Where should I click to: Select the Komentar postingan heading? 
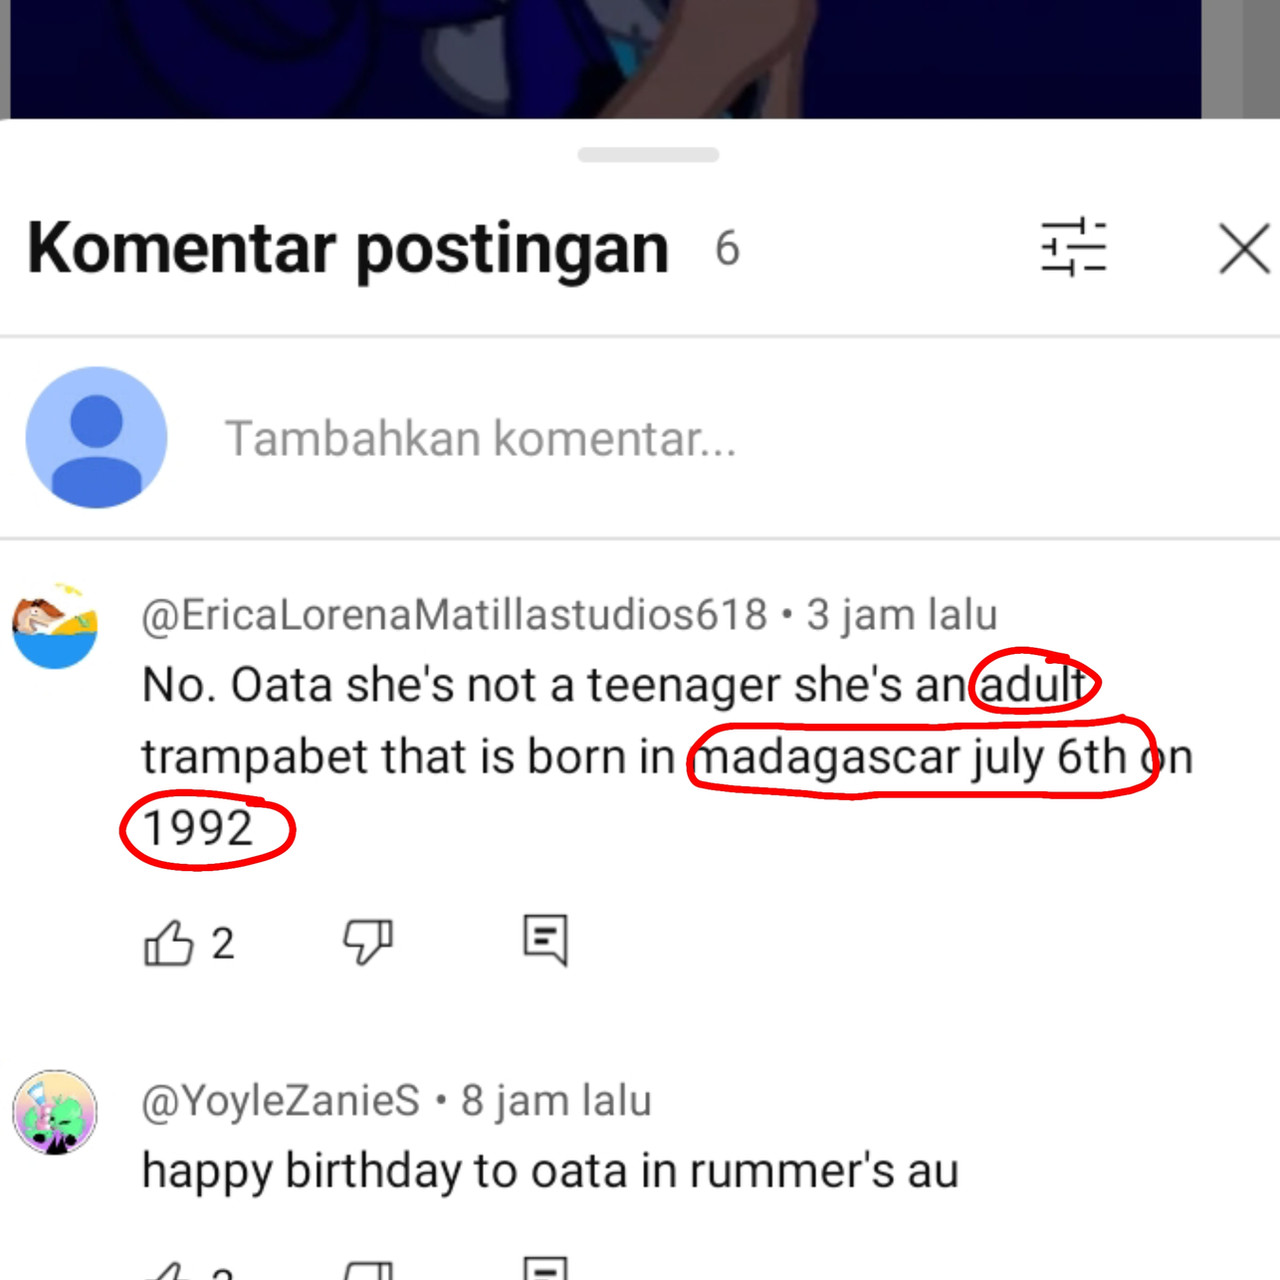tap(348, 249)
